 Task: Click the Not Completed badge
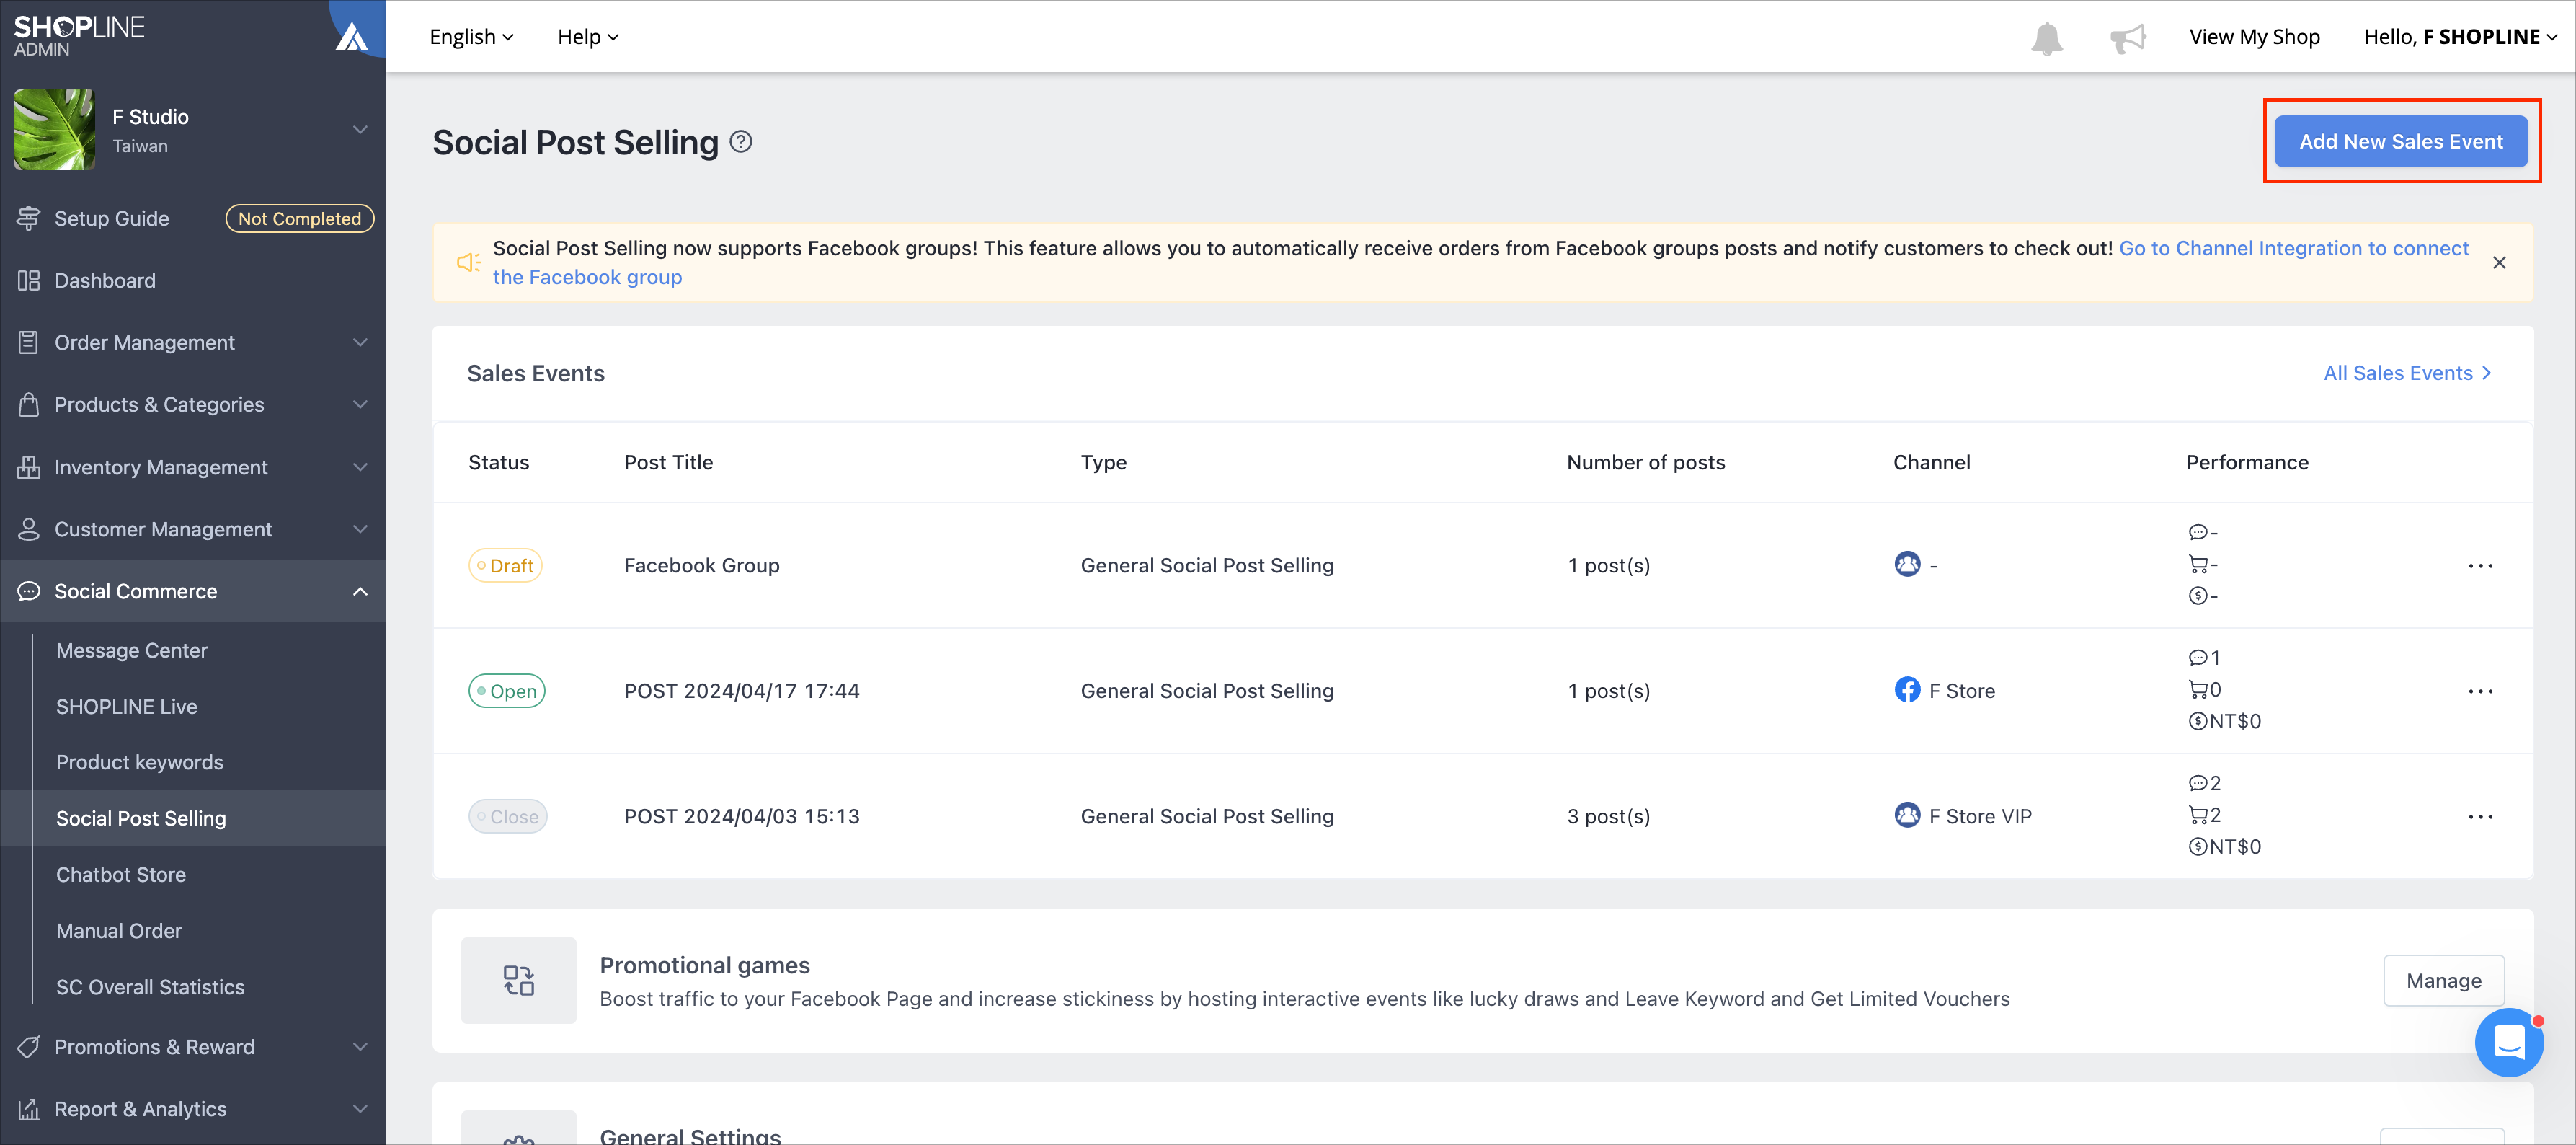tap(299, 218)
